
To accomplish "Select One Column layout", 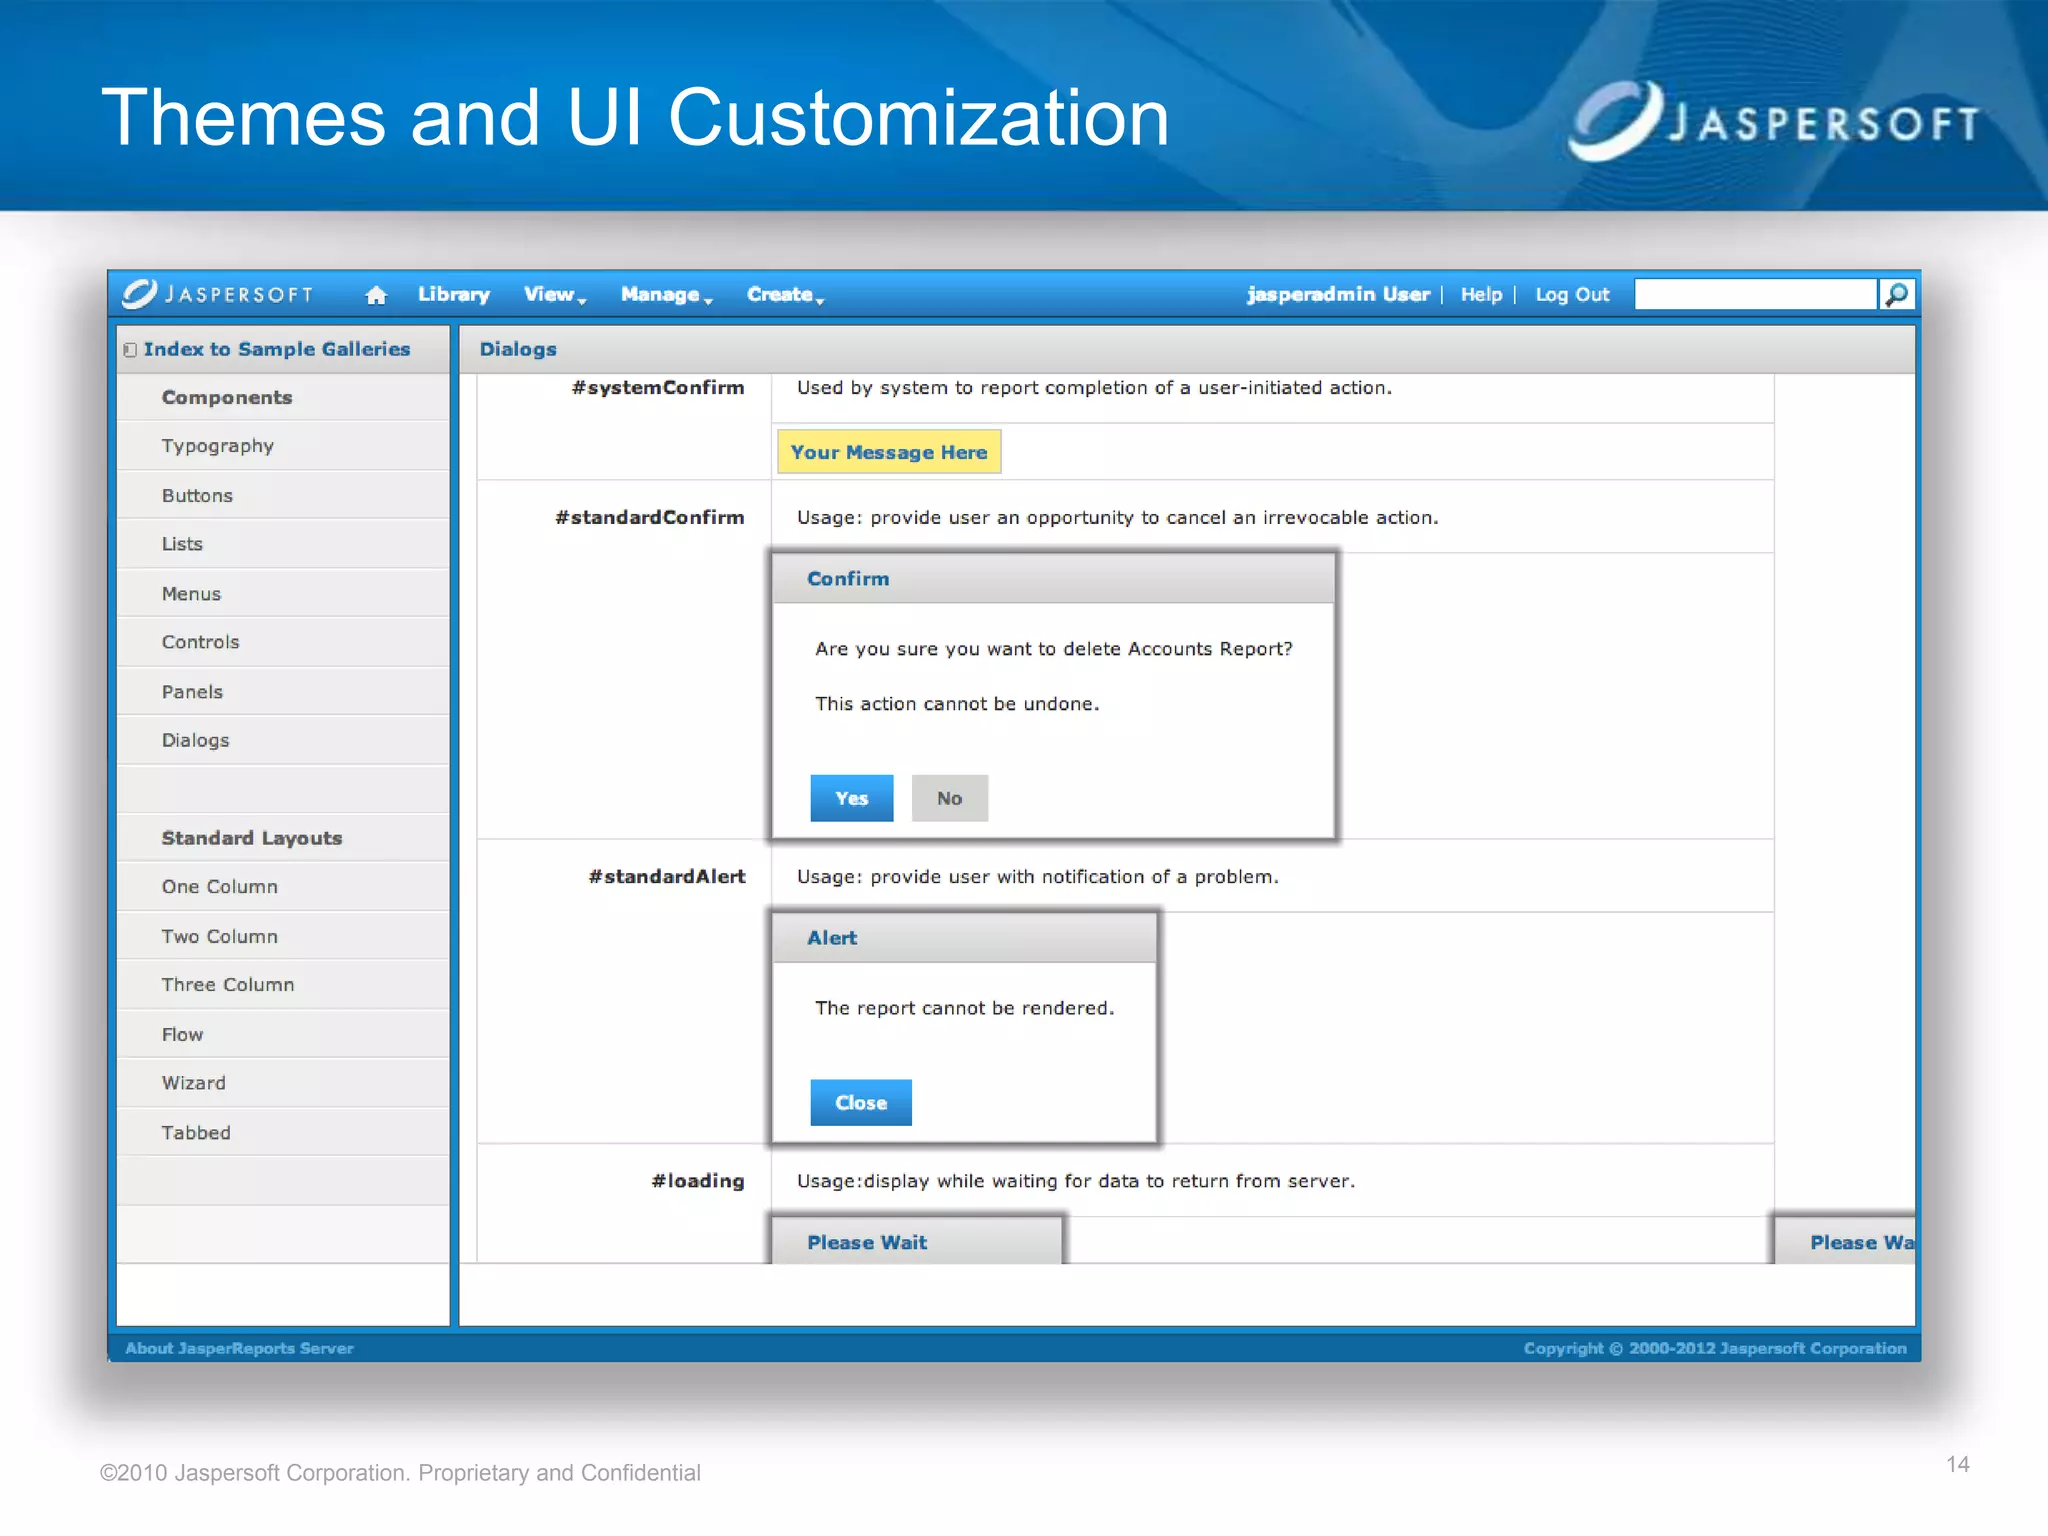I will [x=283, y=887].
